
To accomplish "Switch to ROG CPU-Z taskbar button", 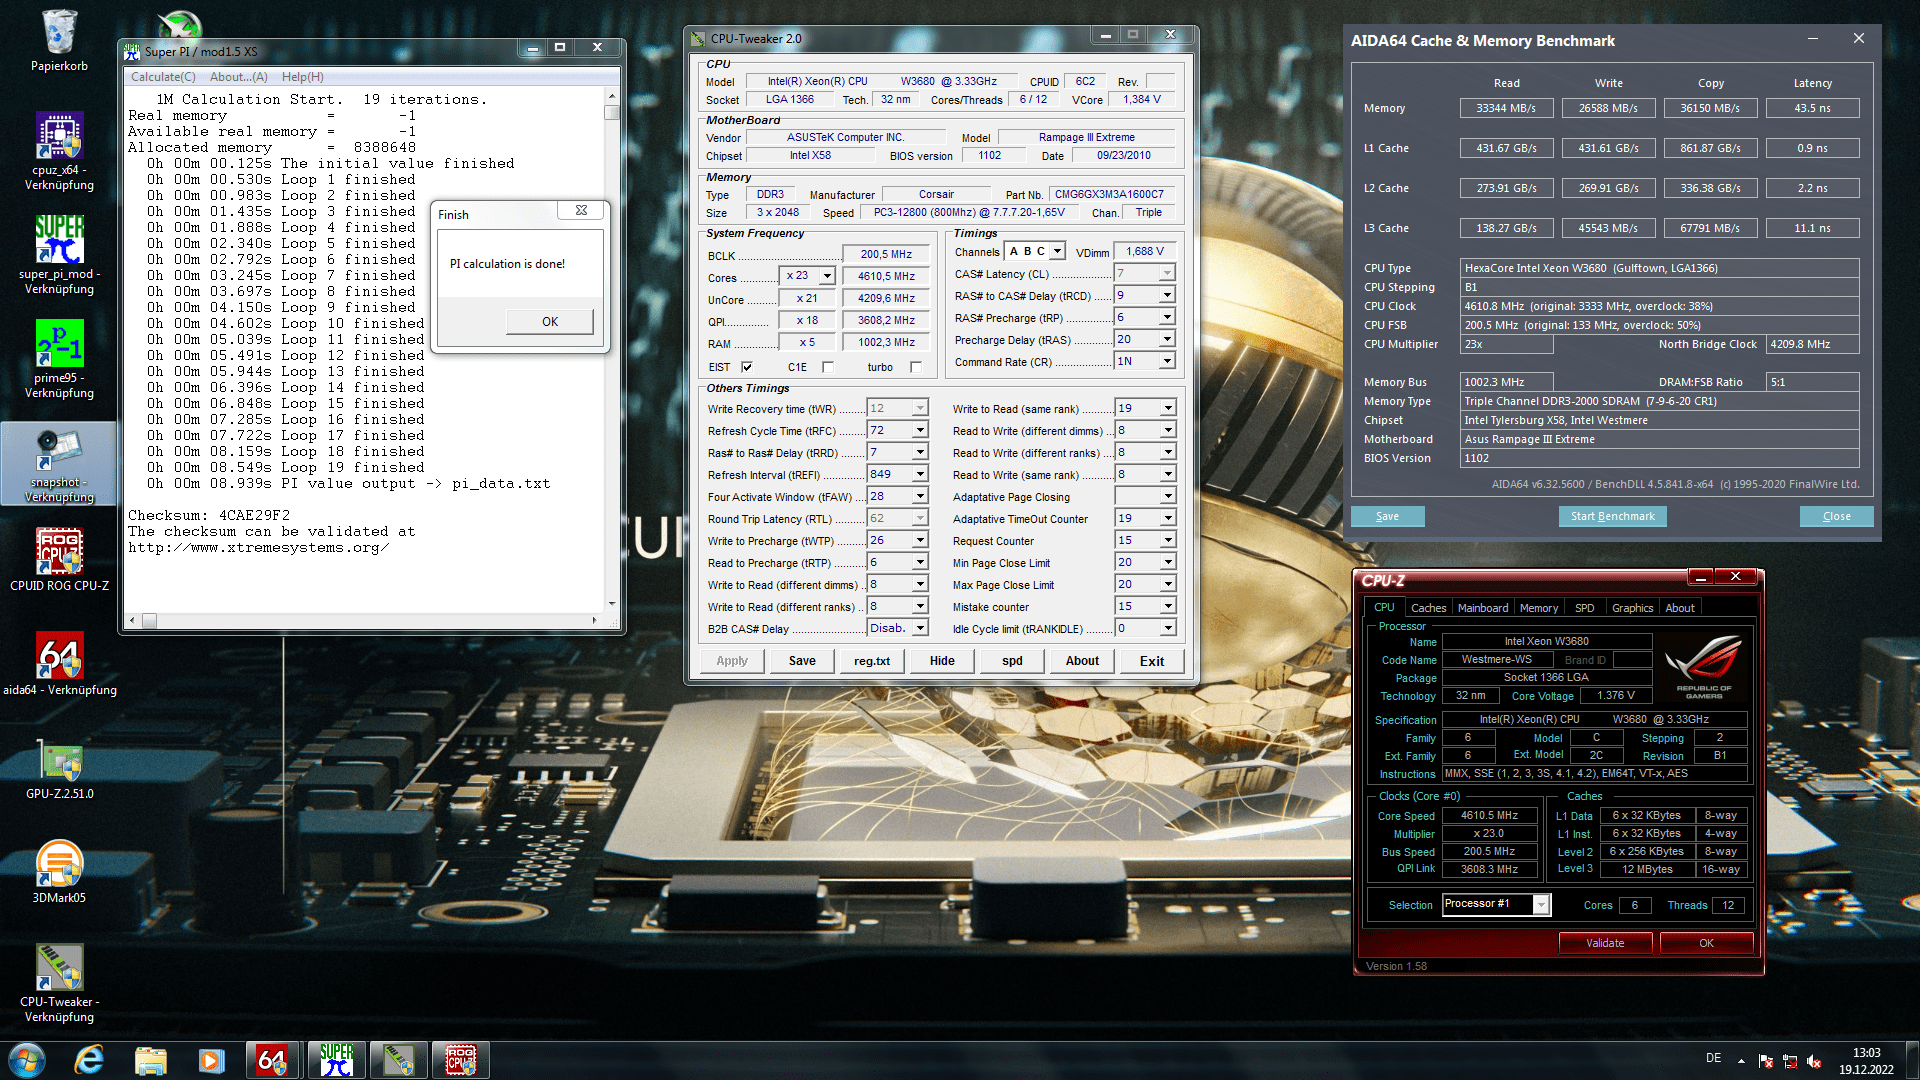I will [460, 1060].
